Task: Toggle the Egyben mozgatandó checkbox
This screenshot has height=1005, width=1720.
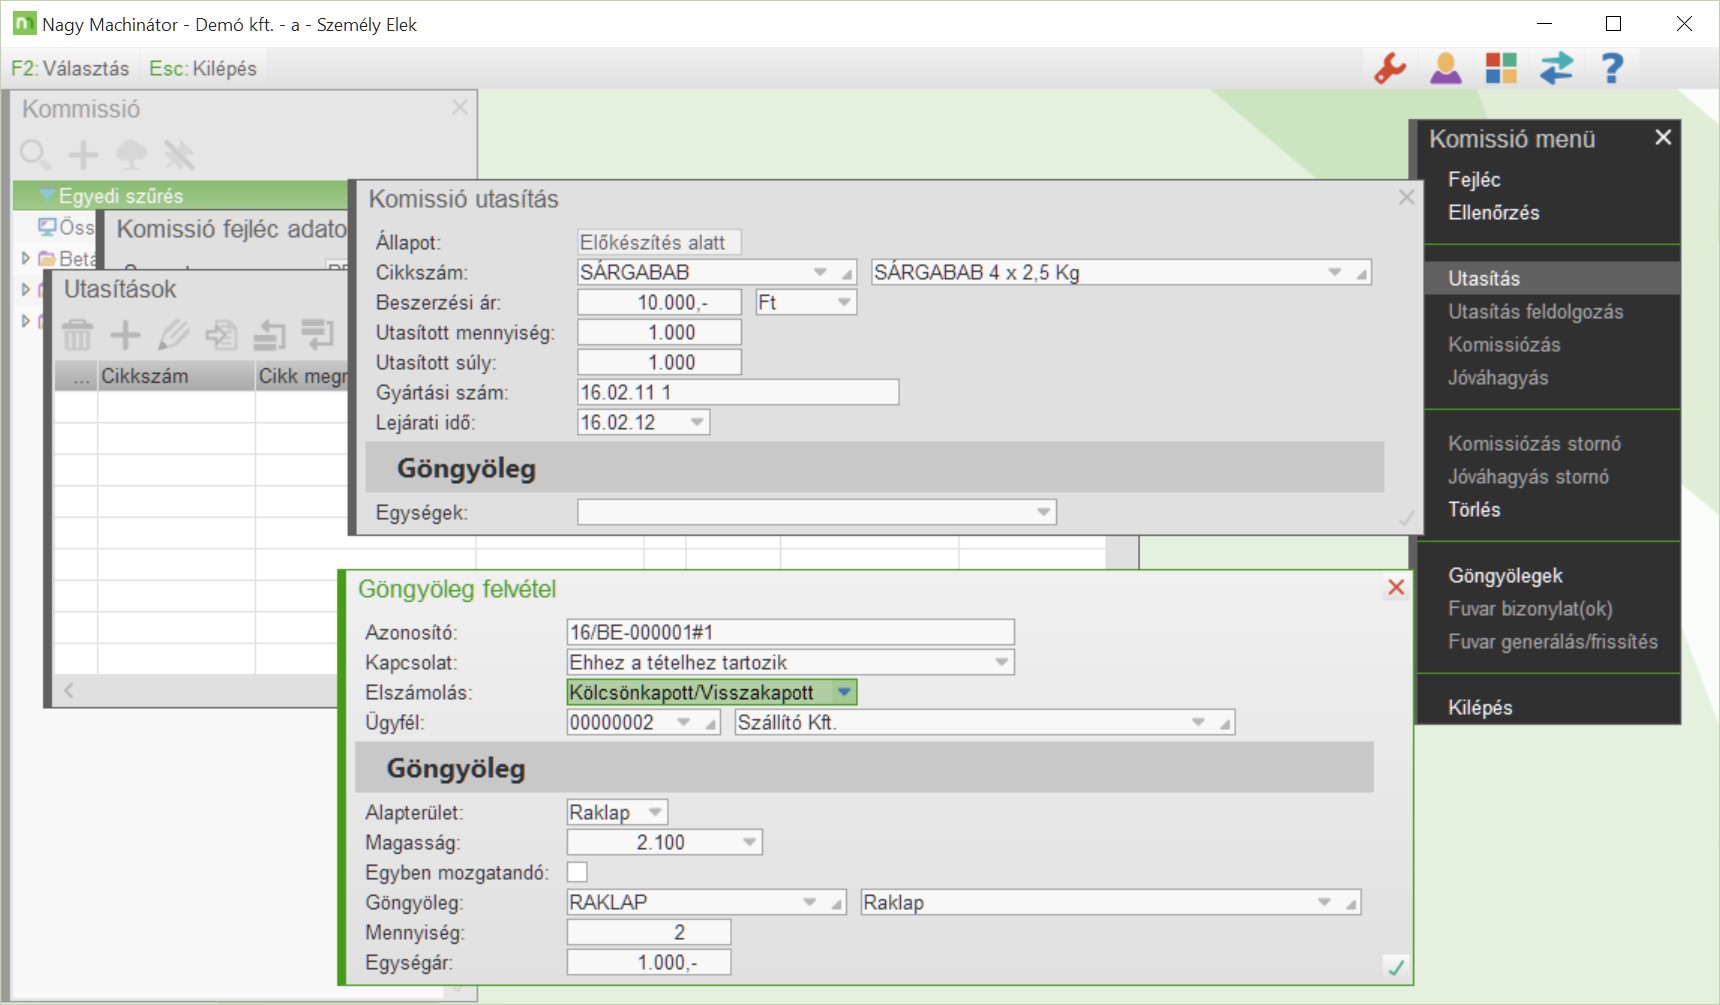Action: click(x=577, y=872)
